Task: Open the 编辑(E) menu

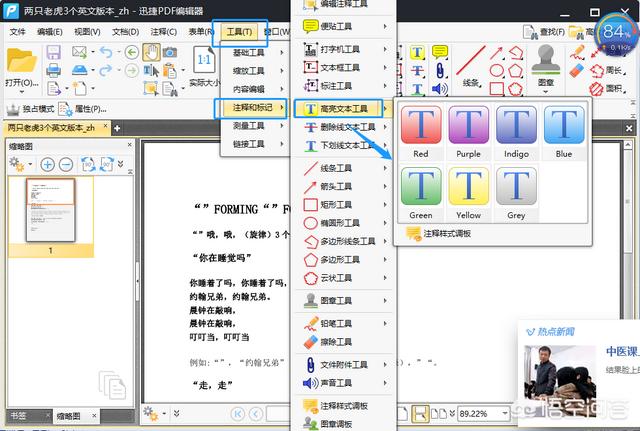Action: [49, 32]
